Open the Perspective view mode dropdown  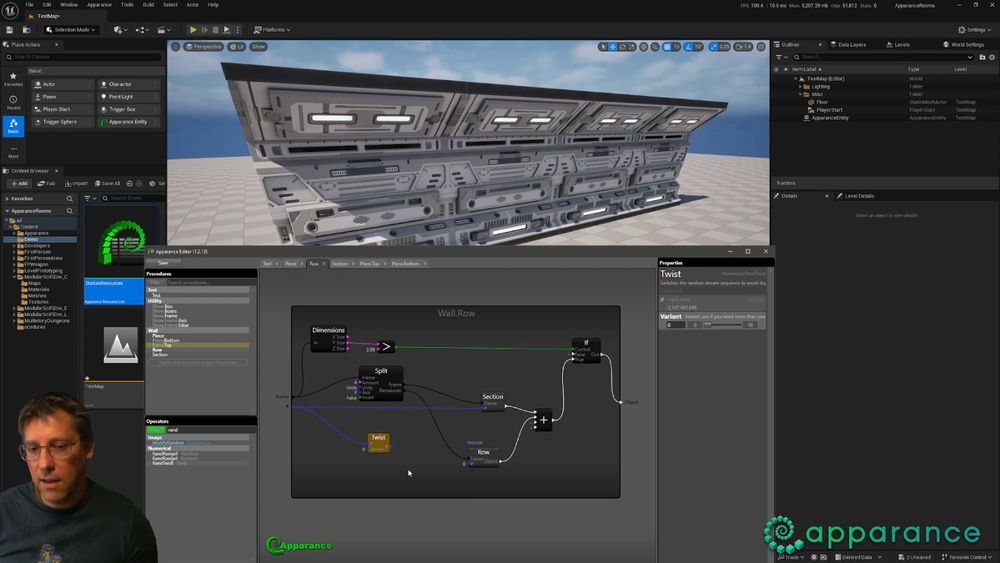[x=203, y=47]
